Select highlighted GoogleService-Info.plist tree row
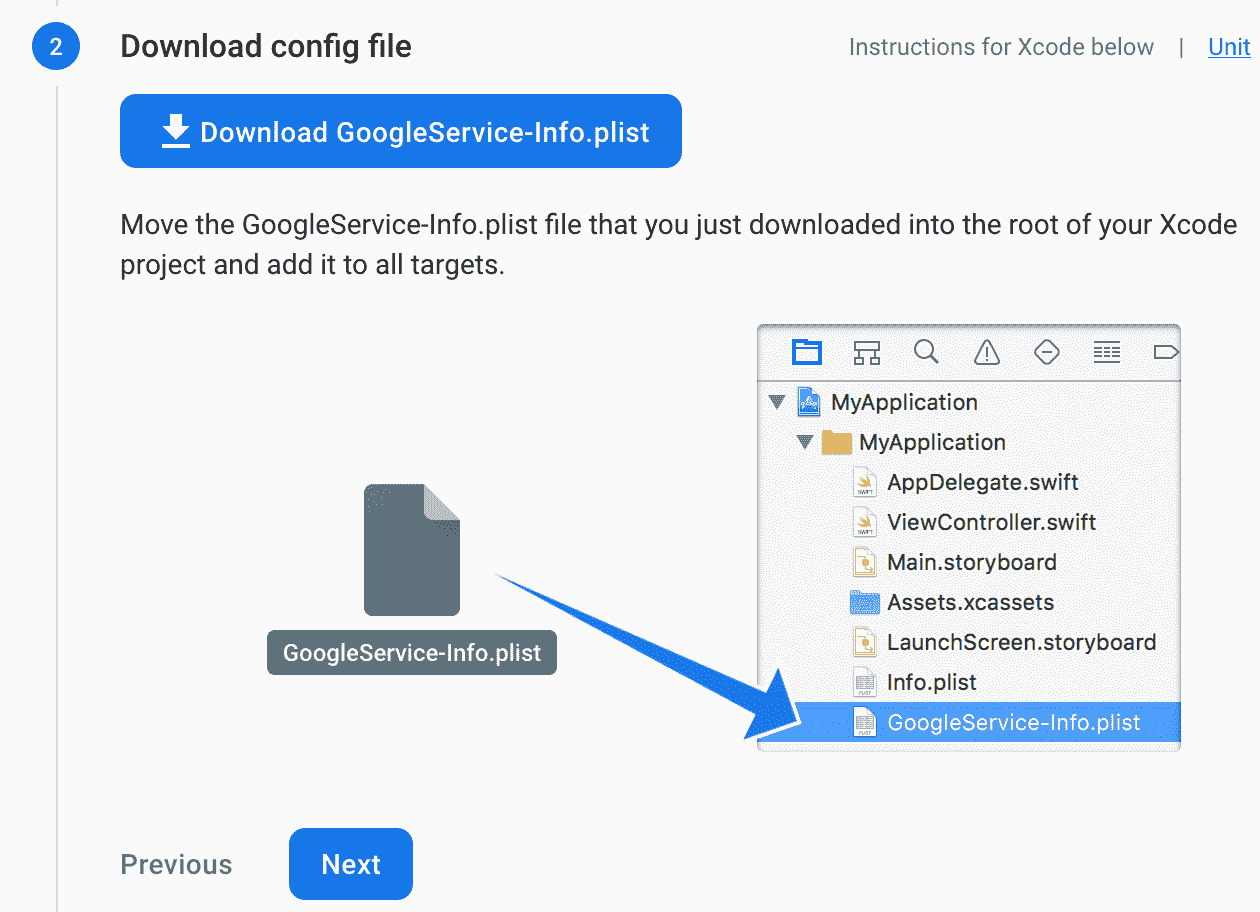This screenshot has height=912, width=1260. pos(969,722)
